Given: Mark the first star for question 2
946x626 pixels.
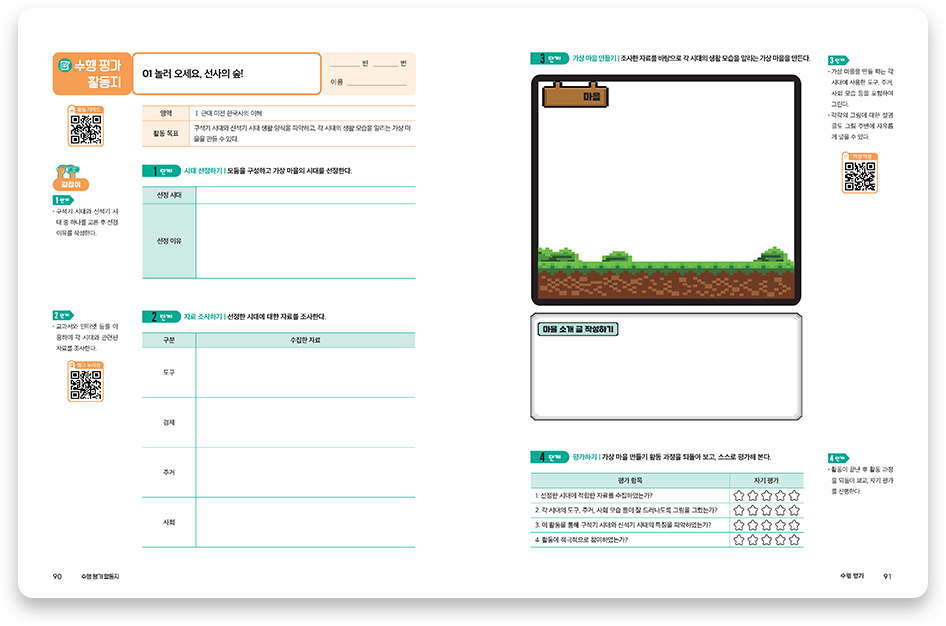Looking at the screenshot, I should (x=738, y=510).
